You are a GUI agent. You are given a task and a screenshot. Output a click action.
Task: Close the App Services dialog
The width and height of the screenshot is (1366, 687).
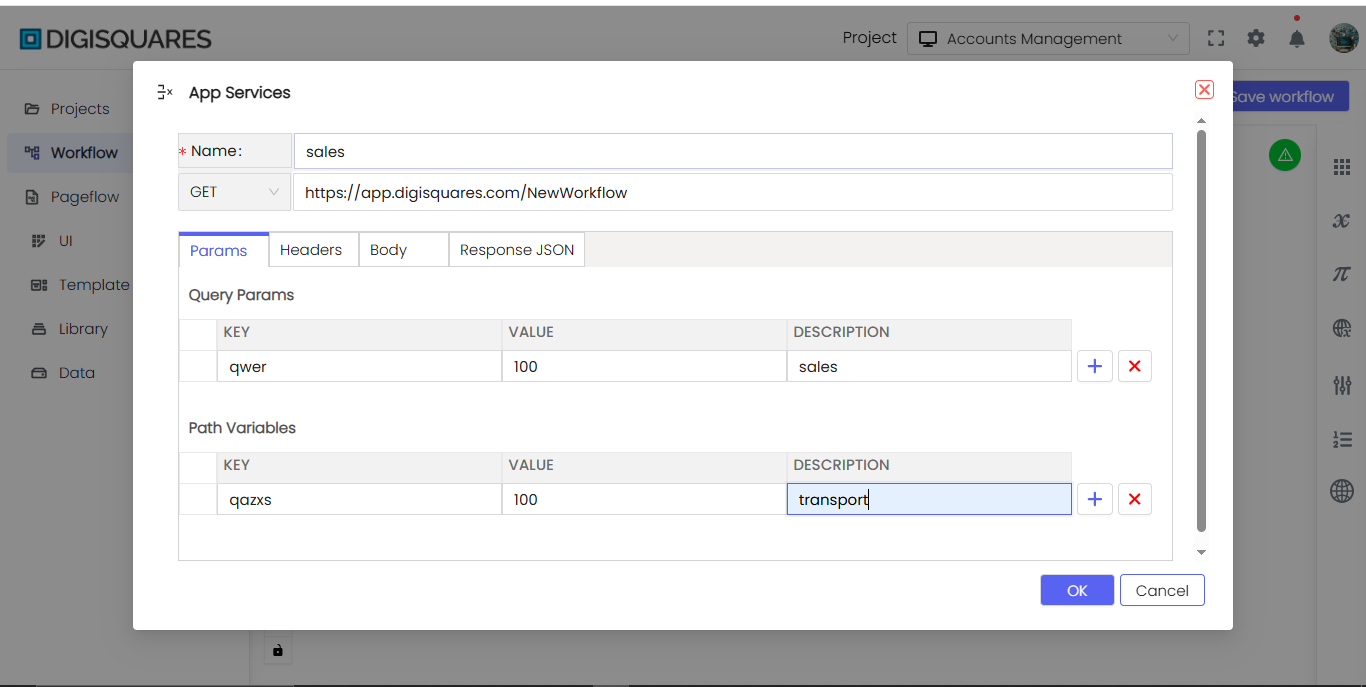1204,89
